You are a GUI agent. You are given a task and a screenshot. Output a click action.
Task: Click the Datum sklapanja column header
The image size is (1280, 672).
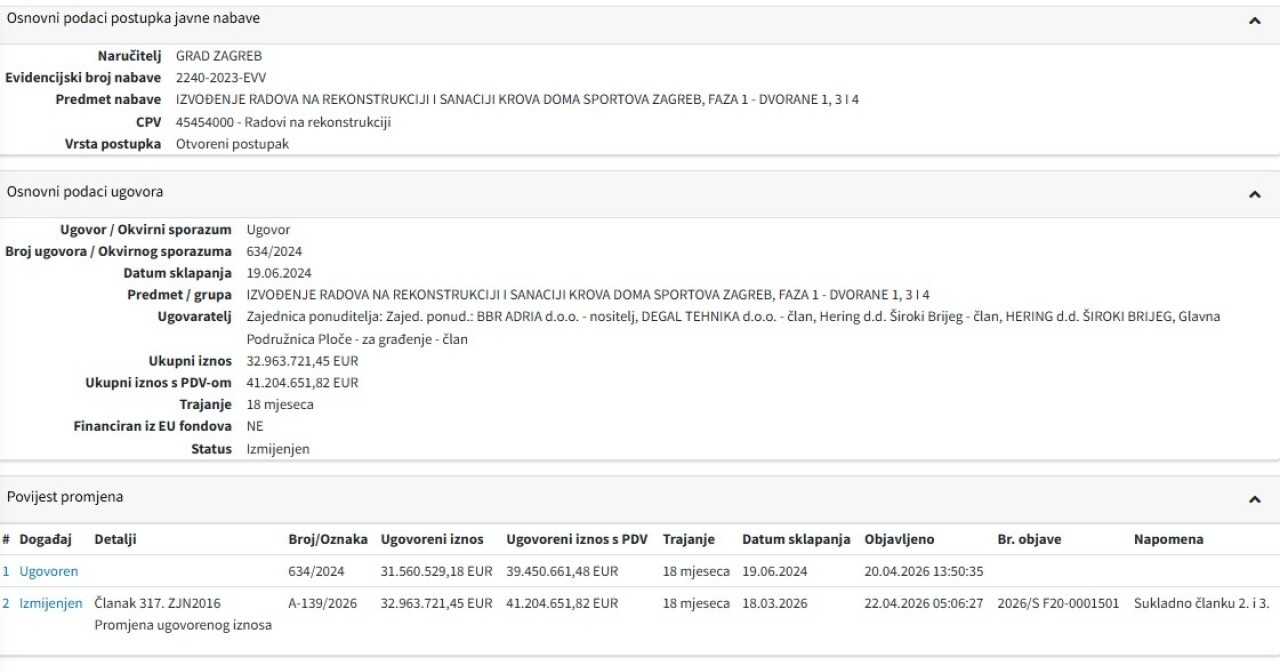click(x=796, y=539)
